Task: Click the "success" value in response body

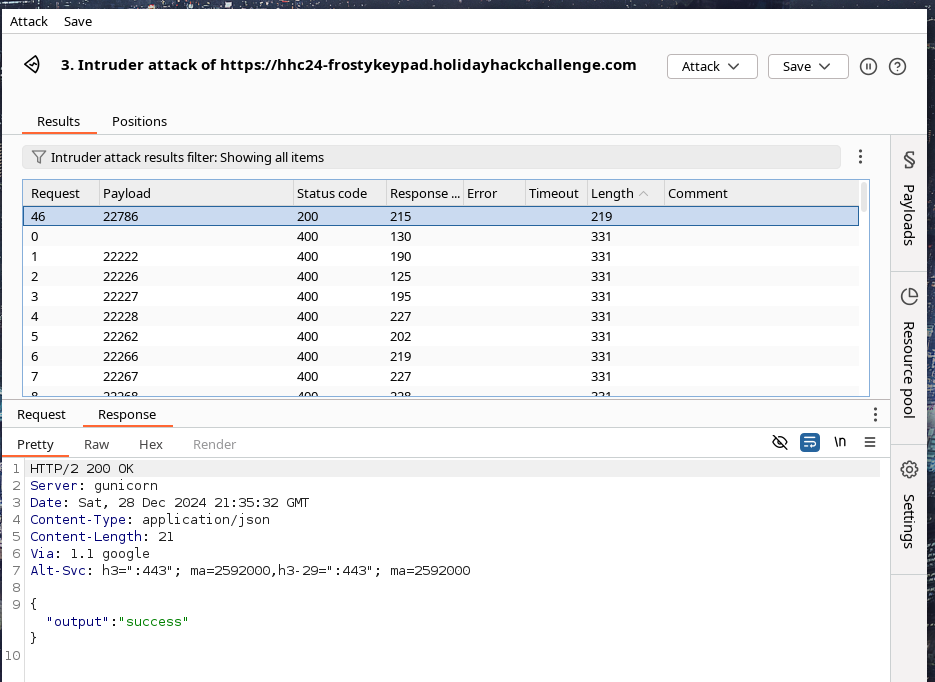Action: point(153,622)
